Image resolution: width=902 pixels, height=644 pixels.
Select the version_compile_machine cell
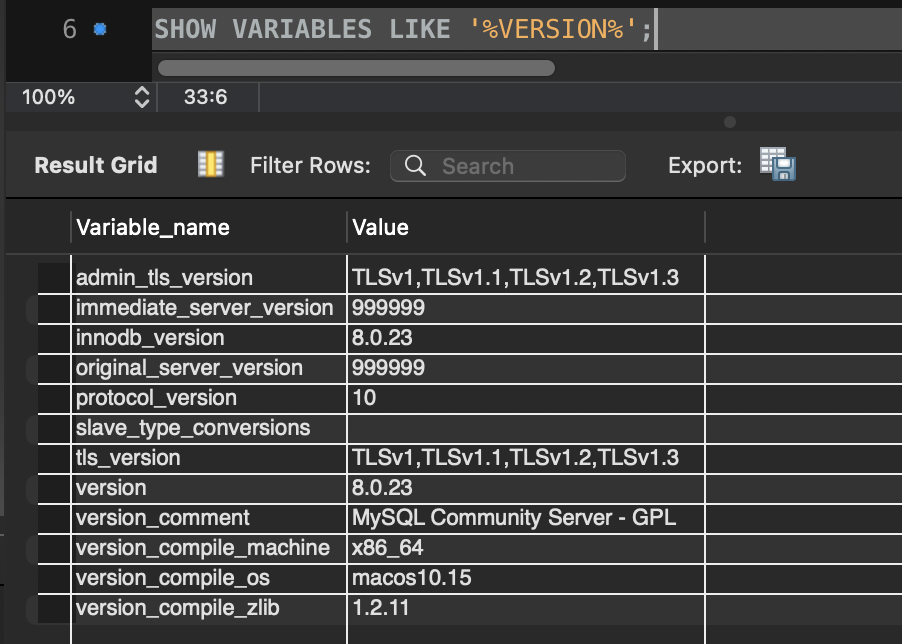(209, 548)
